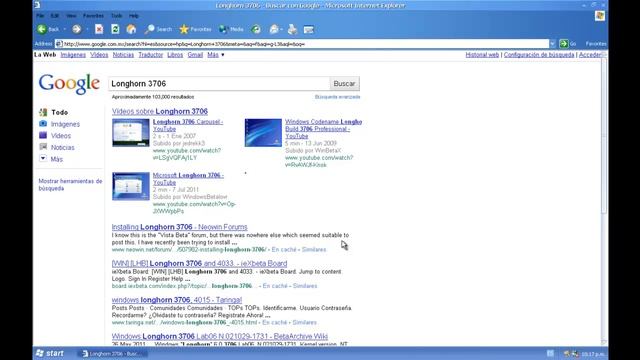Open the Help menu

(x=134, y=16)
